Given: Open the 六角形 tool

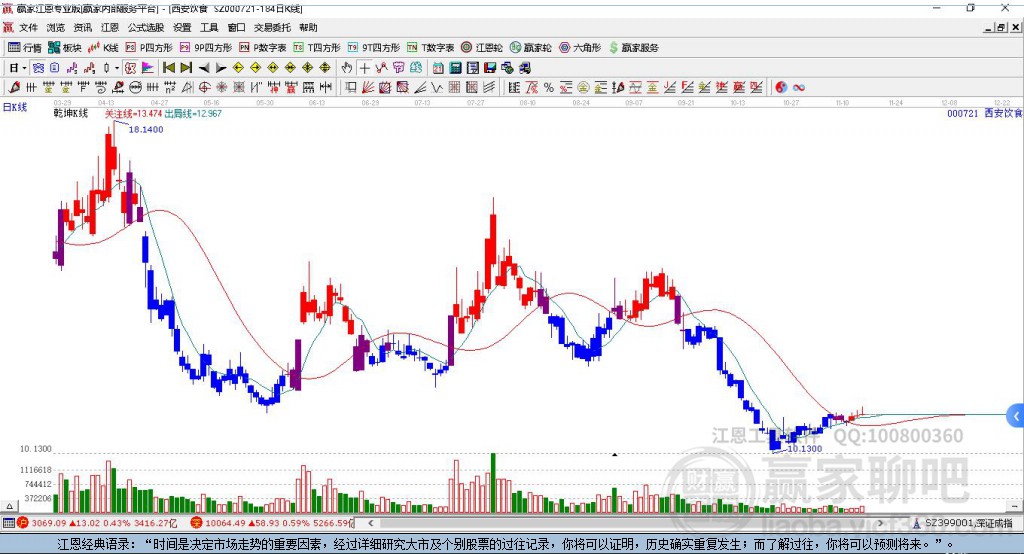Looking at the screenshot, I should pos(580,48).
